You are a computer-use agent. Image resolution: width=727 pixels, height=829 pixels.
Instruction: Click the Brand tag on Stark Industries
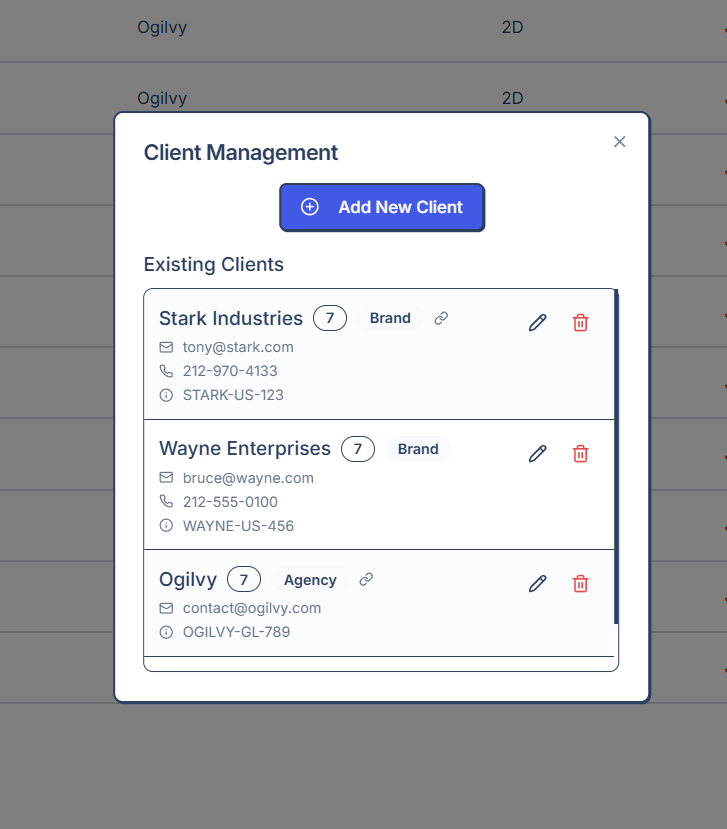click(x=390, y=318)
